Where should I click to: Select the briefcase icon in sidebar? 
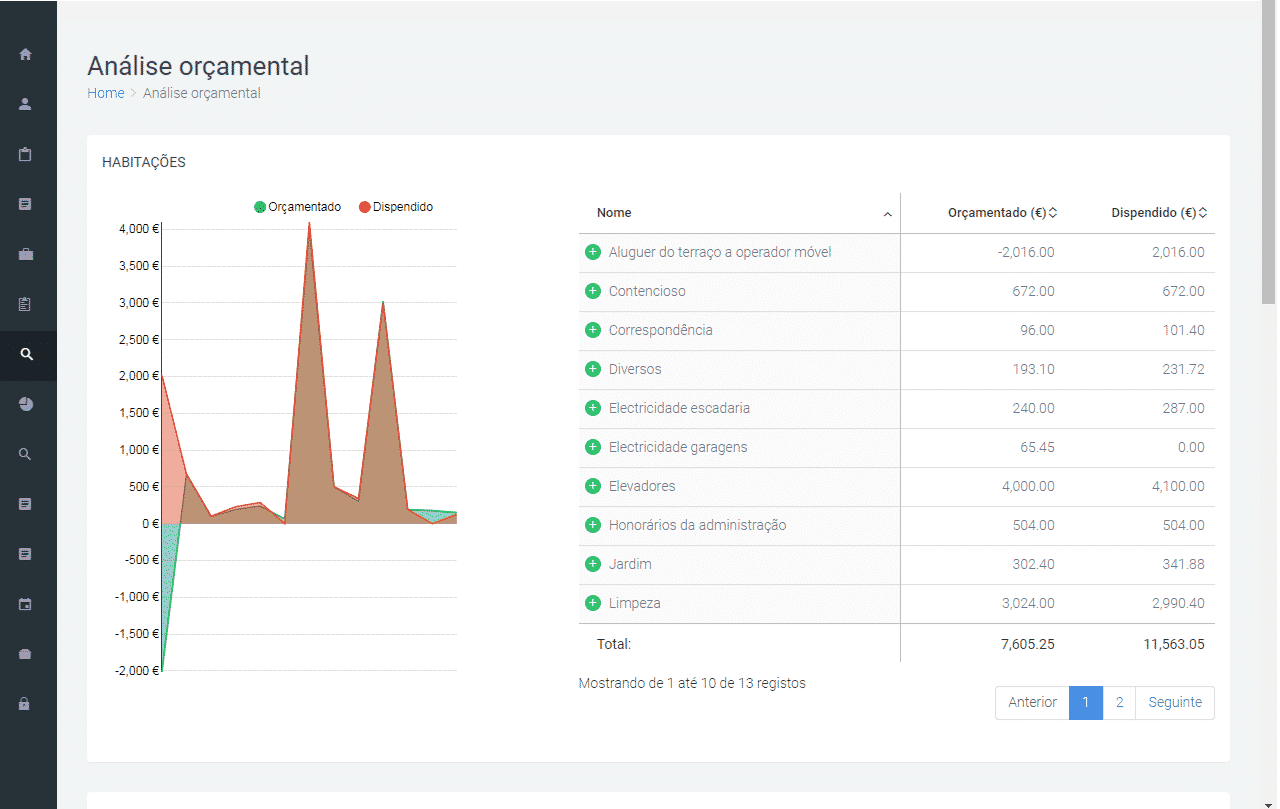26,254
